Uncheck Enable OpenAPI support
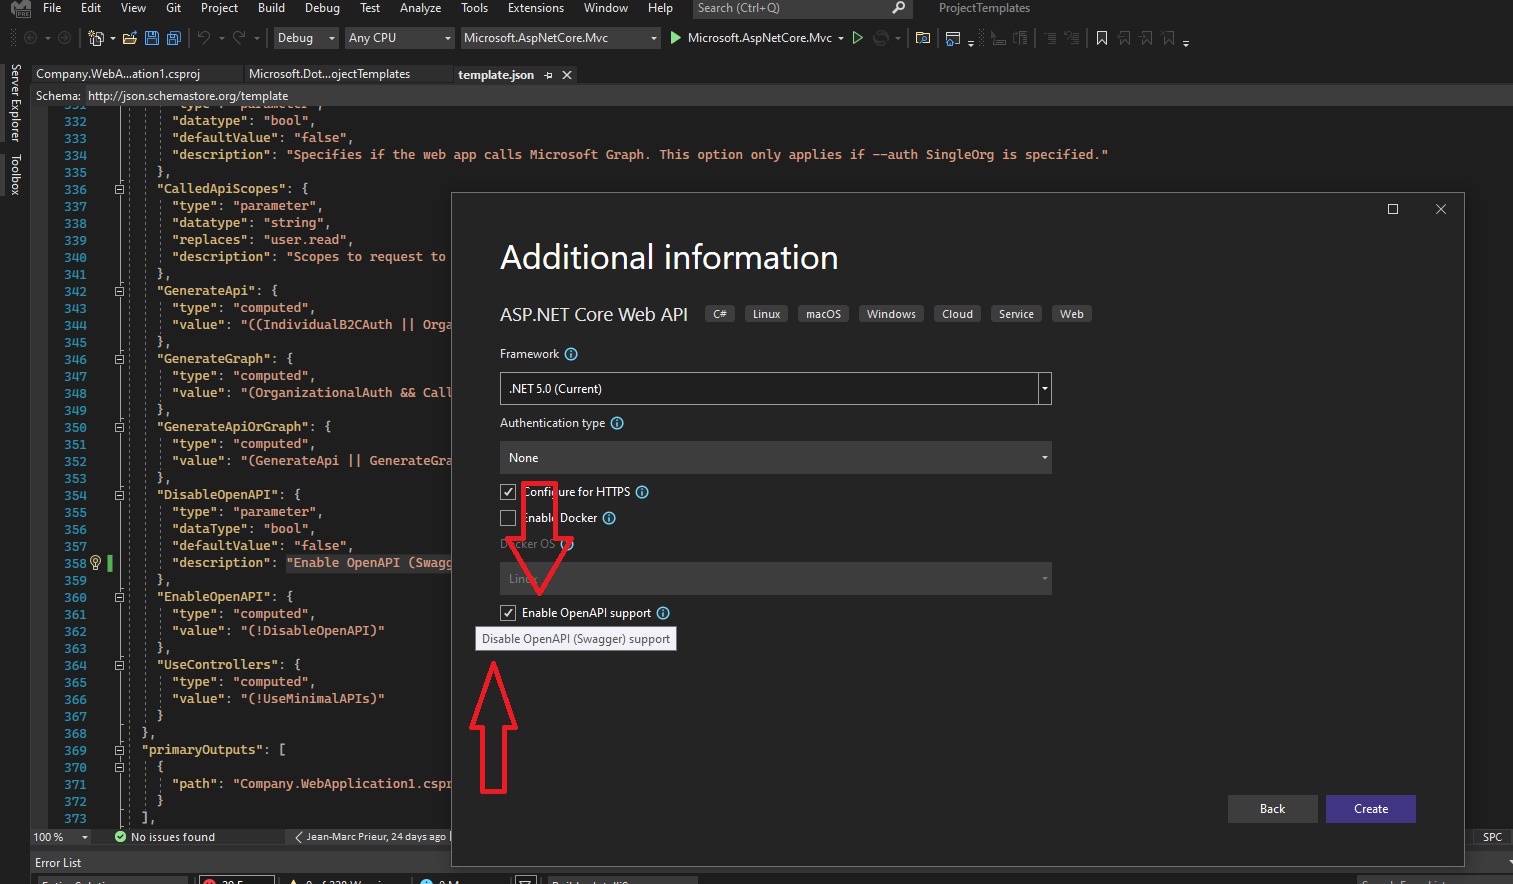1513x884 pixels. pos(508,612)
